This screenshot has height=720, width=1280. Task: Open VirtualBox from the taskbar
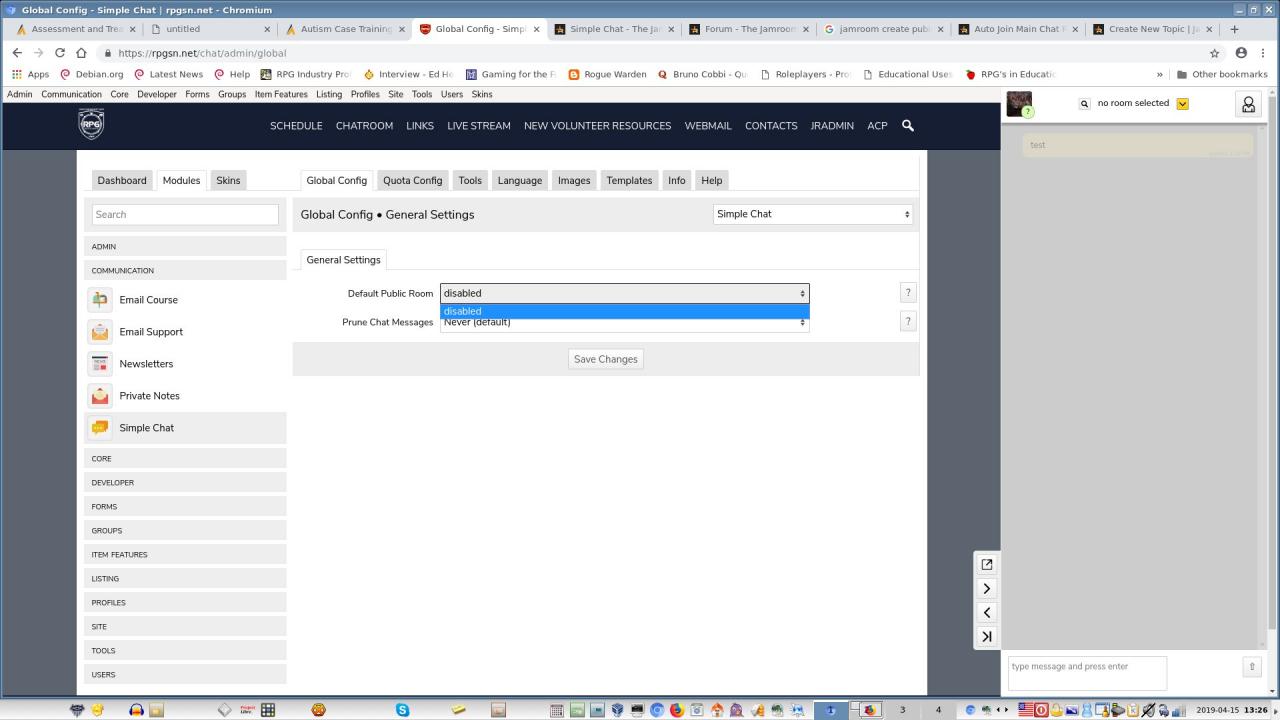coord(617,710)
